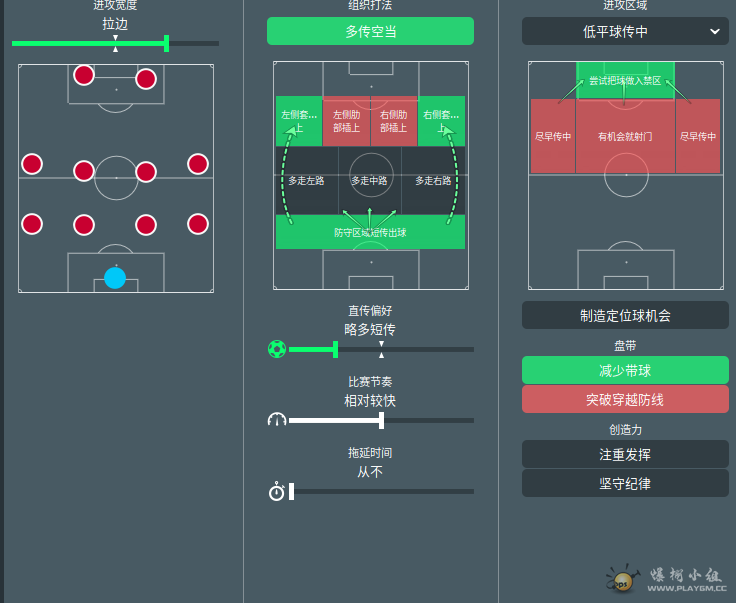Click the 进攻宽度 attacking width slider handle
The width and height of the screenshot is (736, 603).
[166, 43]
